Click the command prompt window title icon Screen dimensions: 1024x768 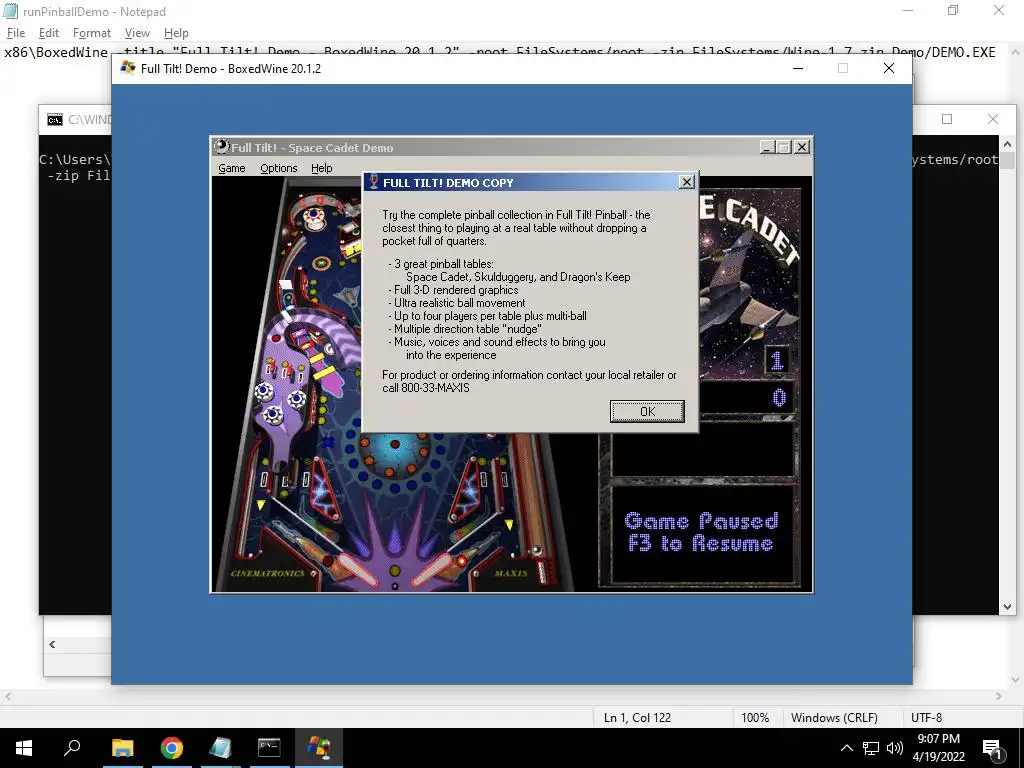tap(55, 120)
